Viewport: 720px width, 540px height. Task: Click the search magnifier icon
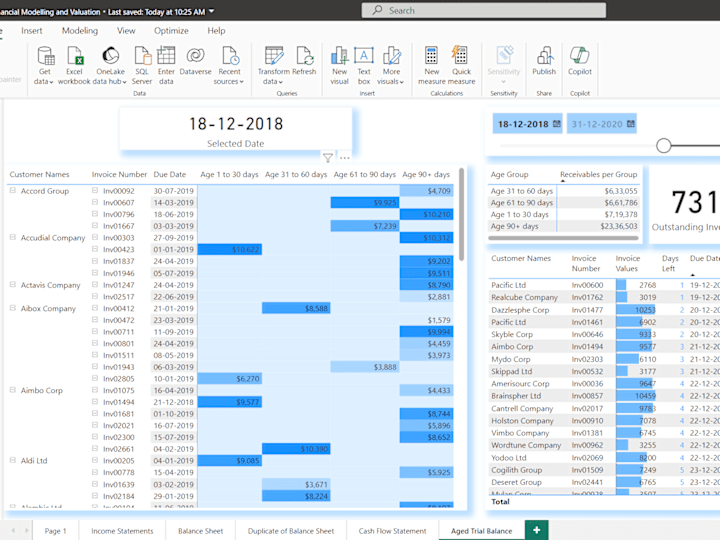click(x=377, y=10)
